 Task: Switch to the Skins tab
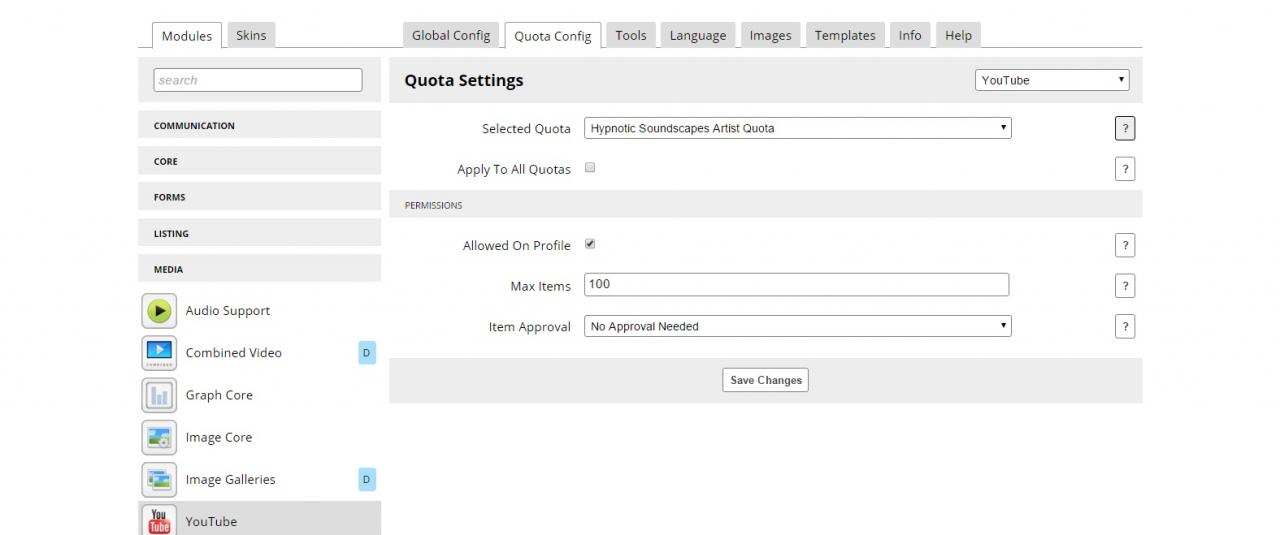pos(251,35)
